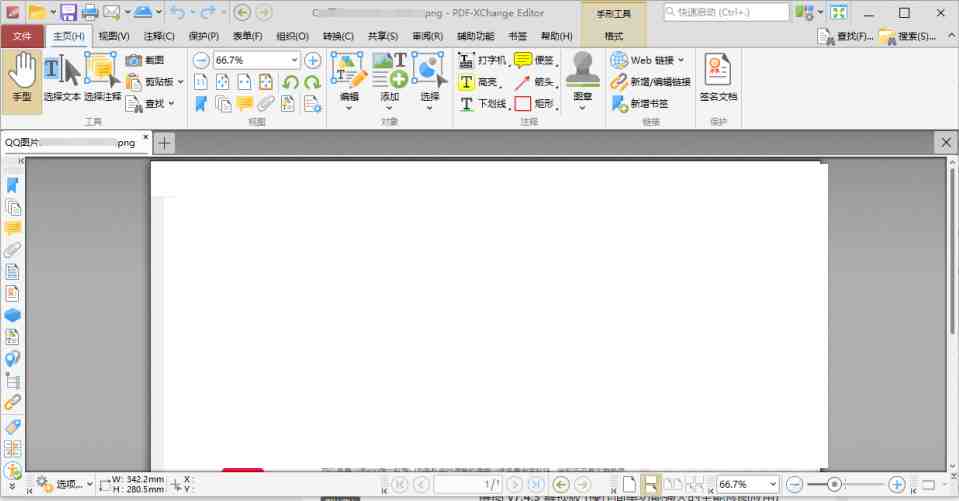Image resolution: width=959 pixels, height=501 pixels.
Task: Choose the Arrow annotation tool (箭头)
Action: pyautogui.click(x=536, y=82)
